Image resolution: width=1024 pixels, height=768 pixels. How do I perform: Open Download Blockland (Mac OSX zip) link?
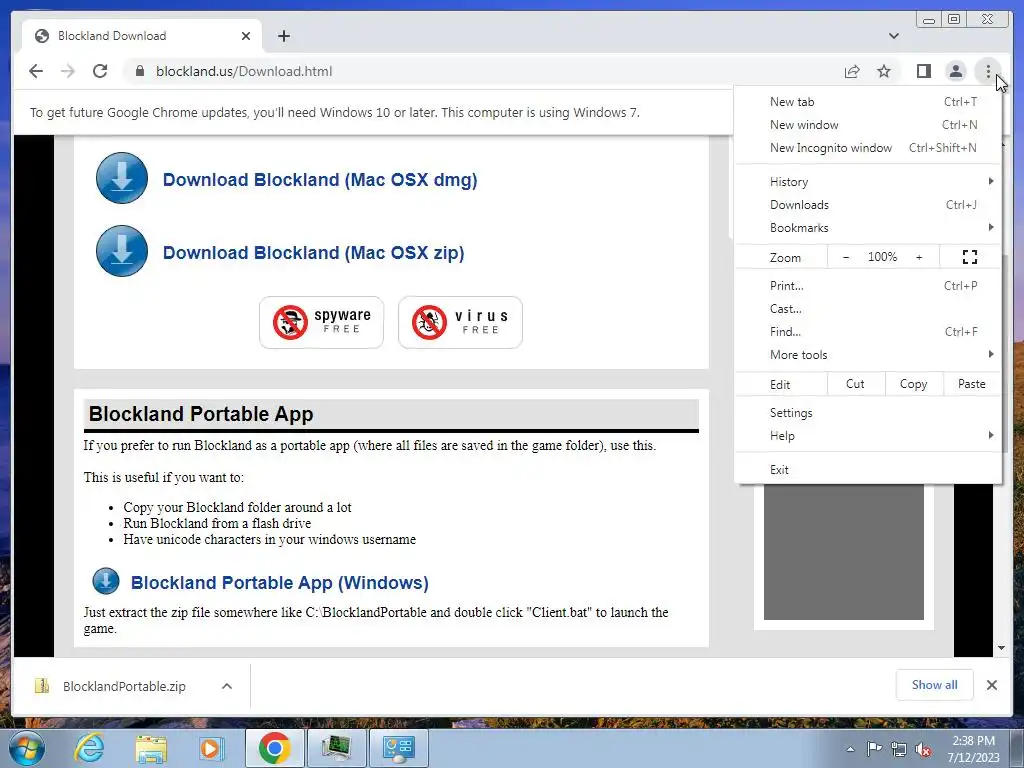click(313, 253)
